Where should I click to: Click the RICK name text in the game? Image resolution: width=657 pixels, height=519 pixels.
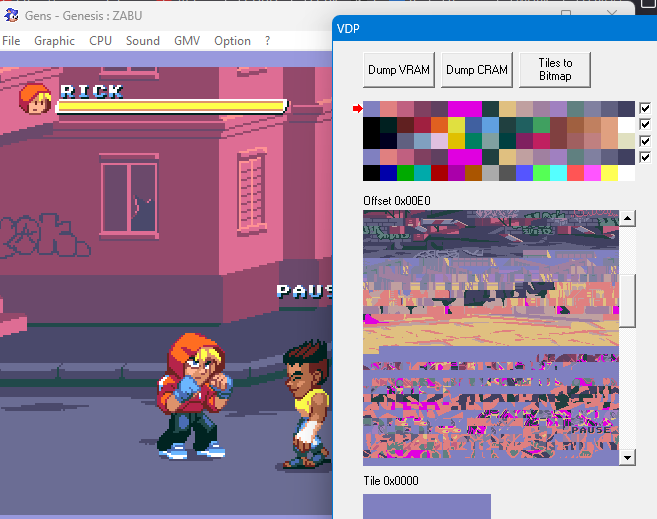pos(91,91)
